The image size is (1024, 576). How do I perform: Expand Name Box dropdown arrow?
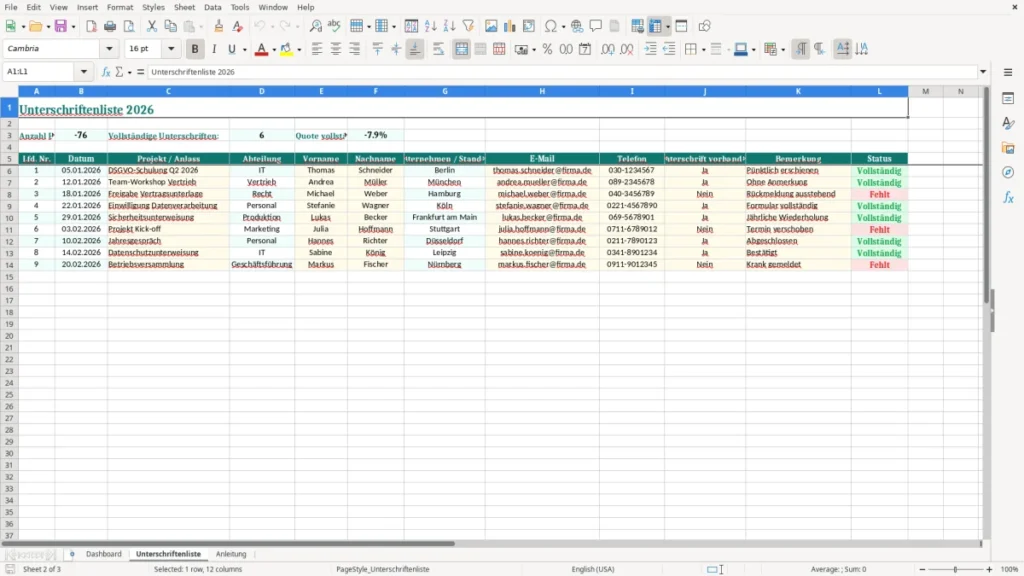coord(84,72)
